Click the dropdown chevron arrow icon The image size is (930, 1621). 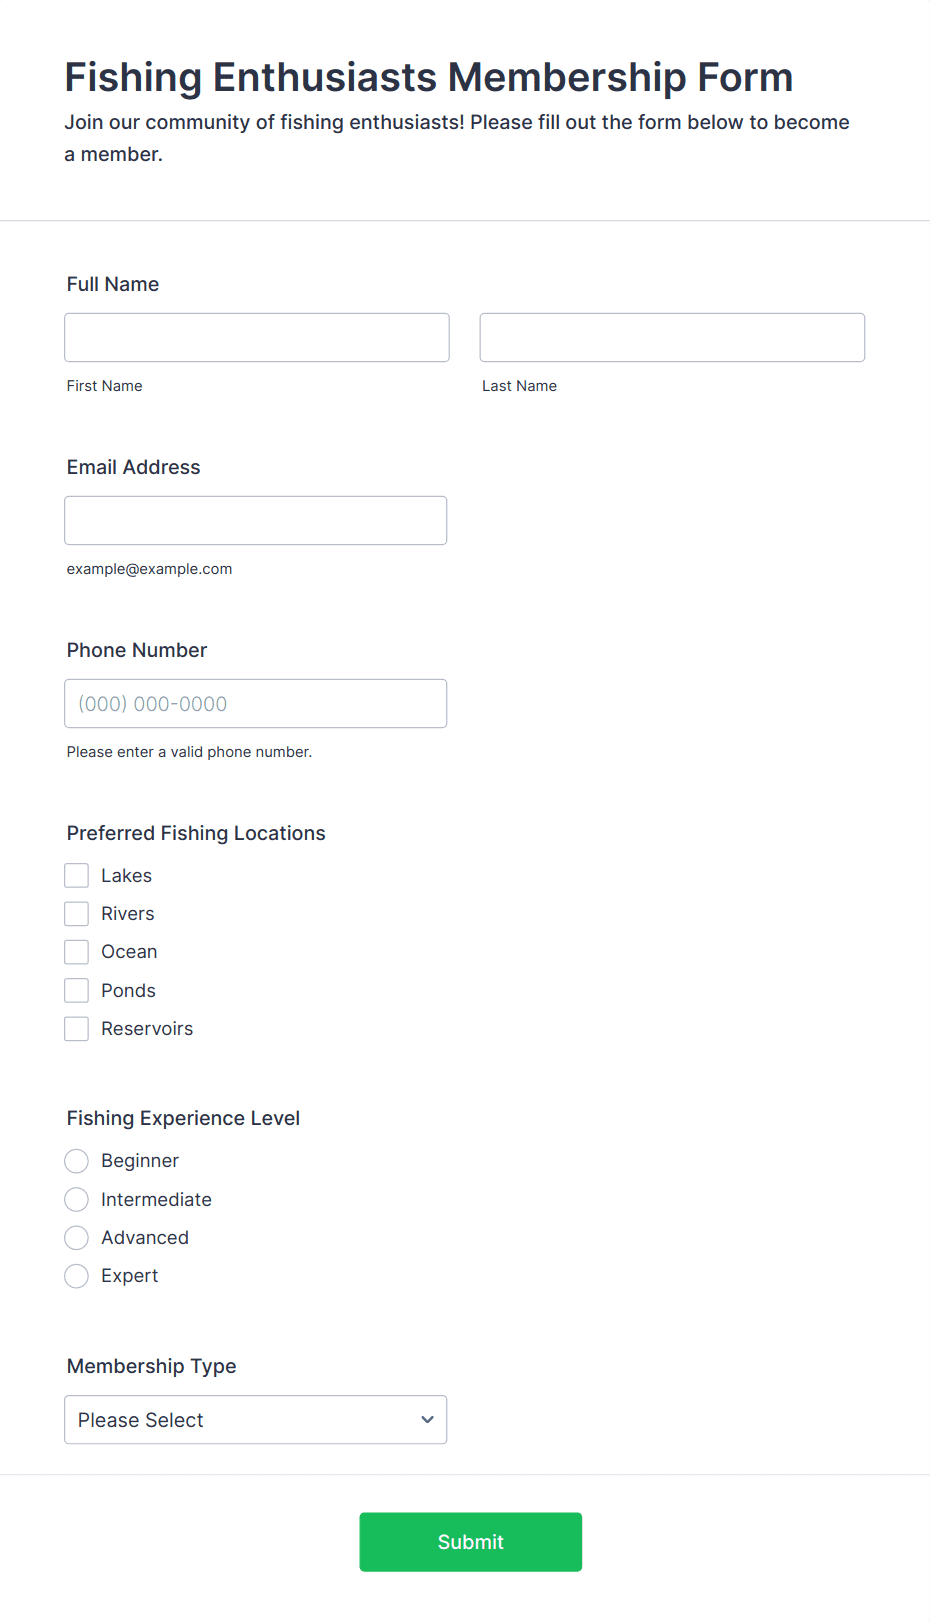coord(427,1420)
